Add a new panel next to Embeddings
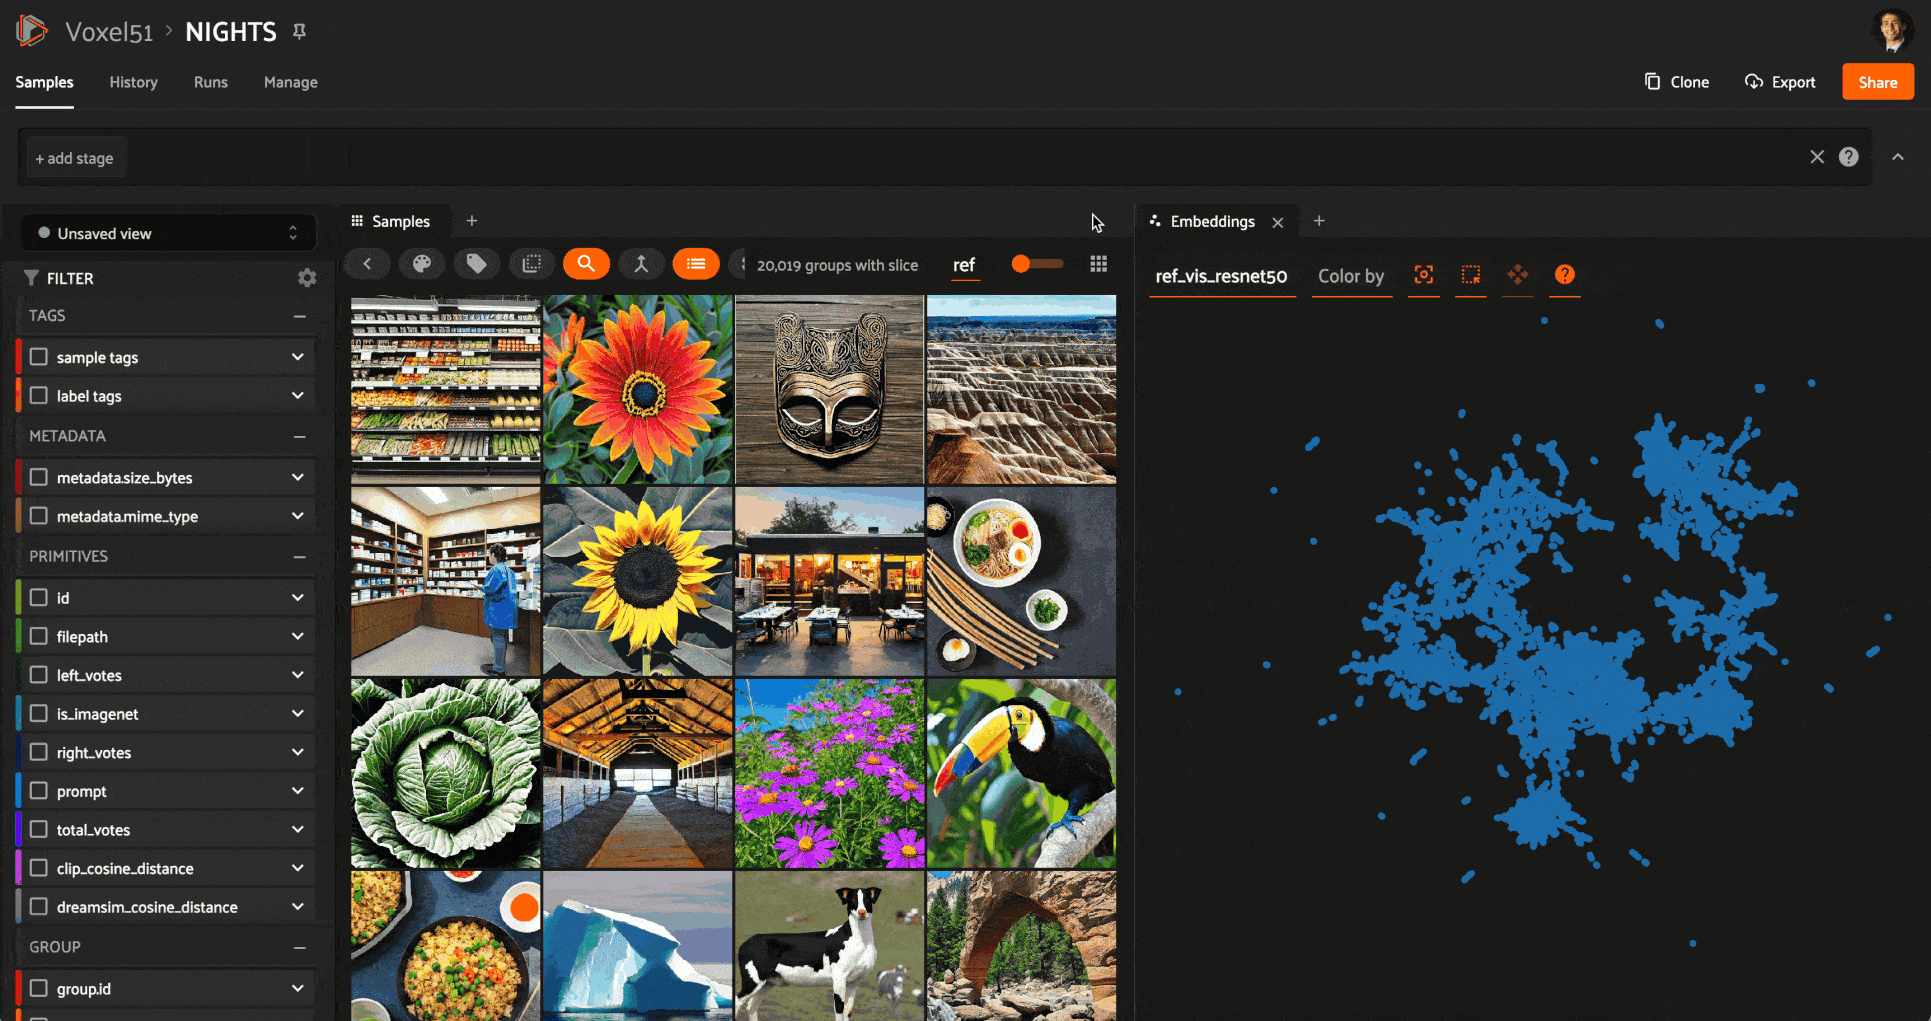The image size is (1931, 1021). pyautogui.click(x=1319, y=221)
